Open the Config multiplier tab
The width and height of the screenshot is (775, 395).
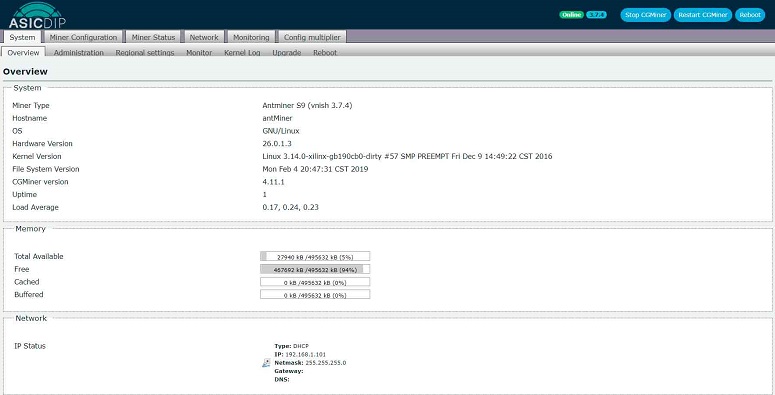pyautogui.click(x=312, y=37)
